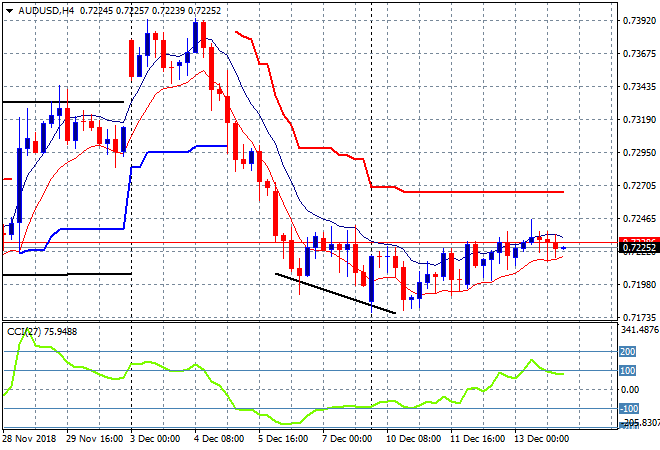
Task: Select the 5 Dec 16:00 time label
Action: point(283,439)
